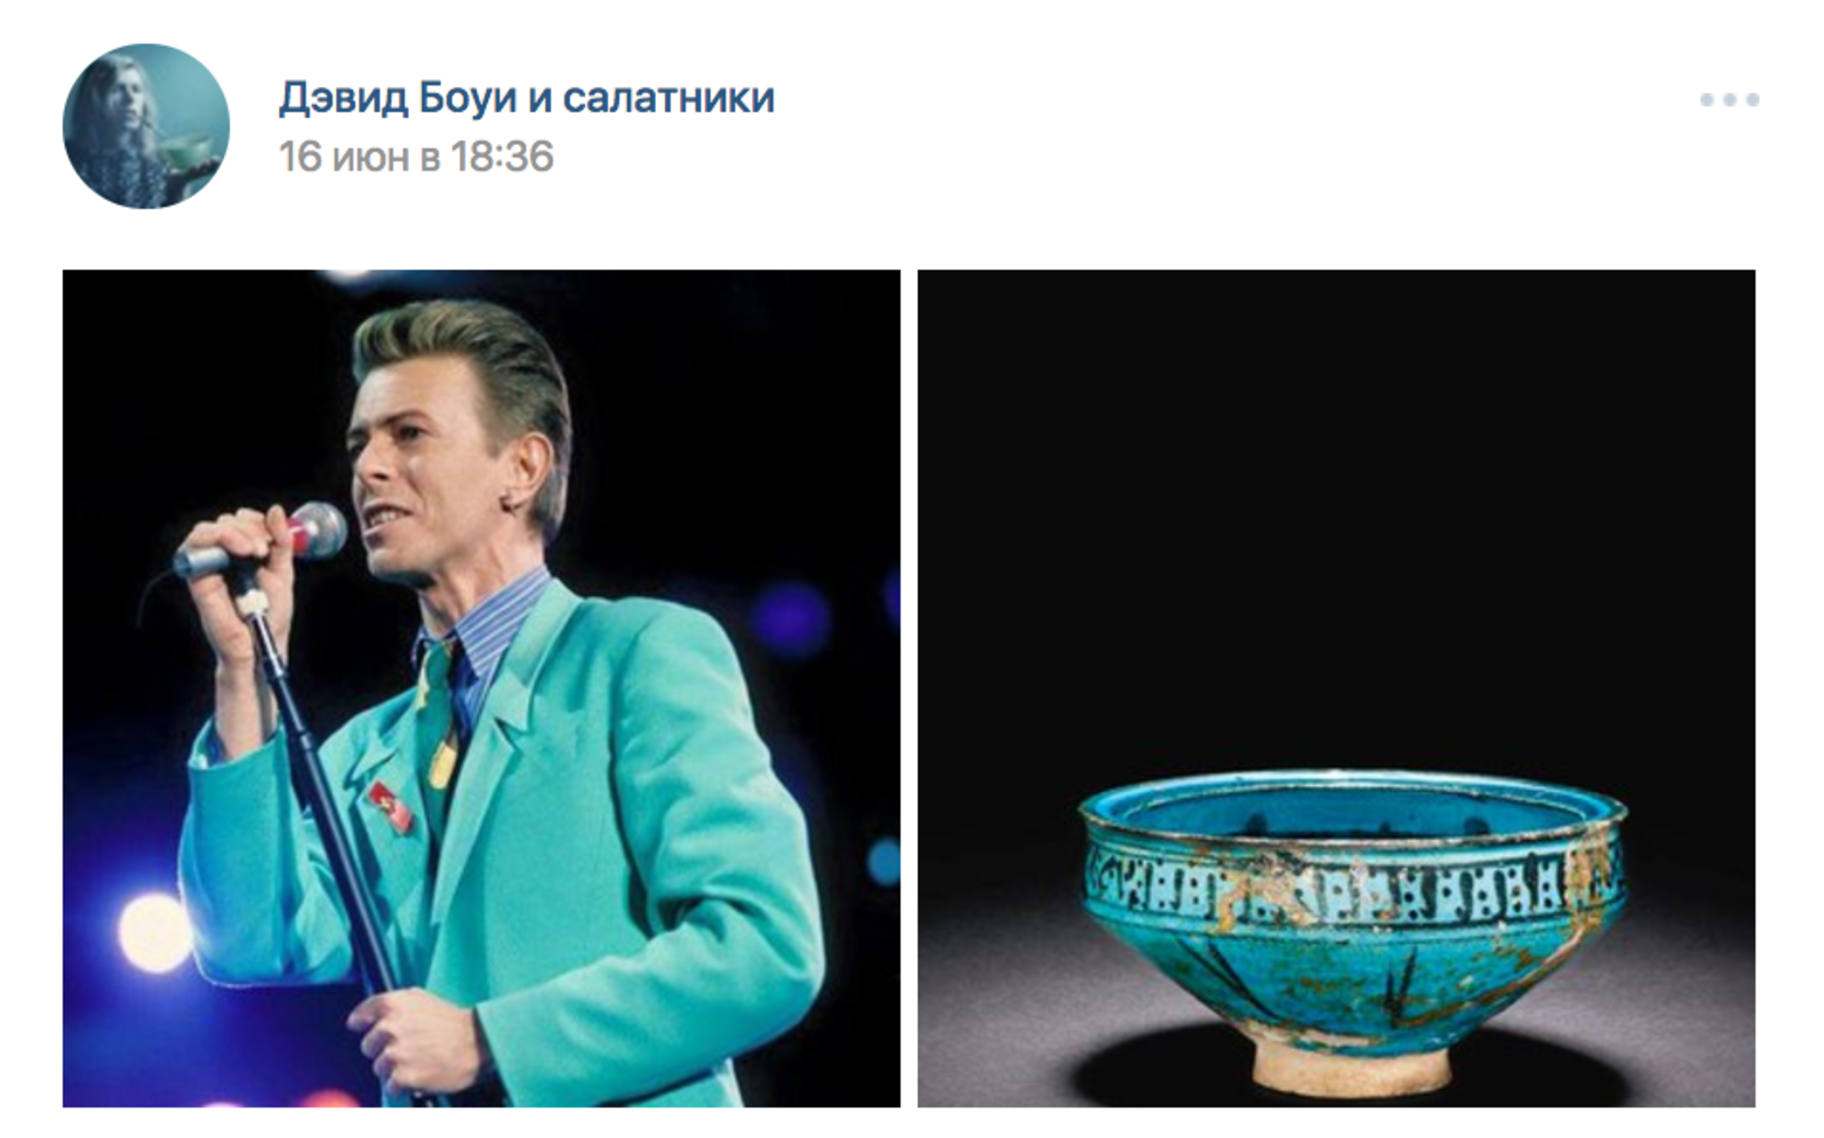Click the bowl's patterned rim band
Image resolution: width=1824 pixels, height=1138 pixels.
point(1350,882)
